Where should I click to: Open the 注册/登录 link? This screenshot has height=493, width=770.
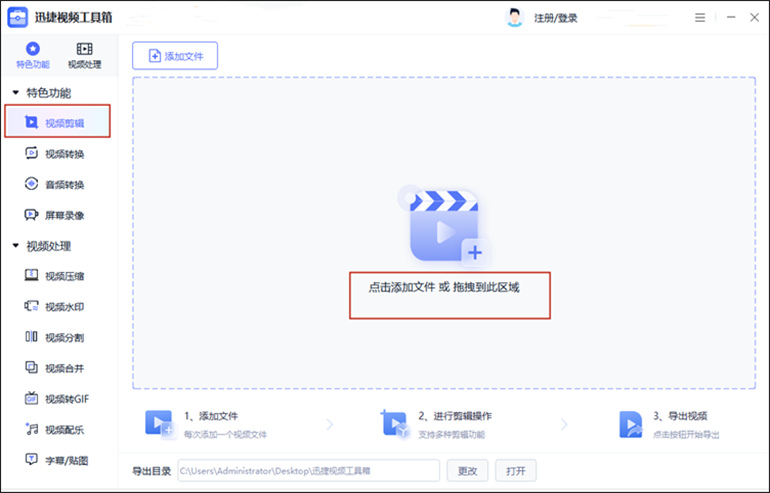point(556,18)
